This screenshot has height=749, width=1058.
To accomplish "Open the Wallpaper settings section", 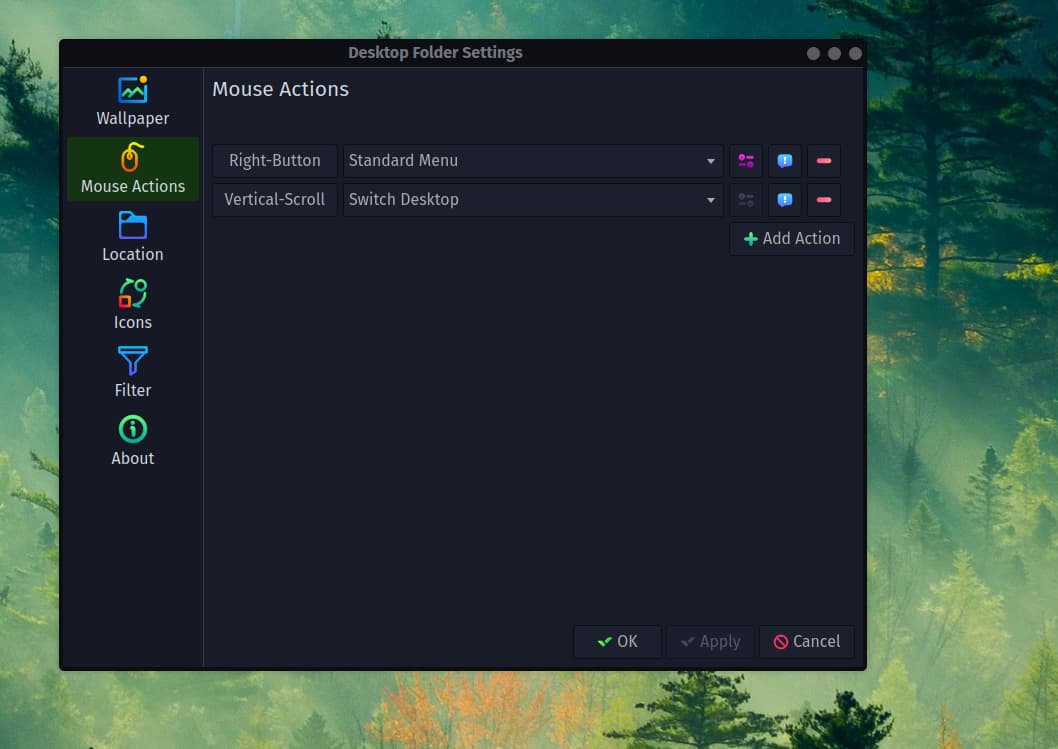I will tap(133, 101).
